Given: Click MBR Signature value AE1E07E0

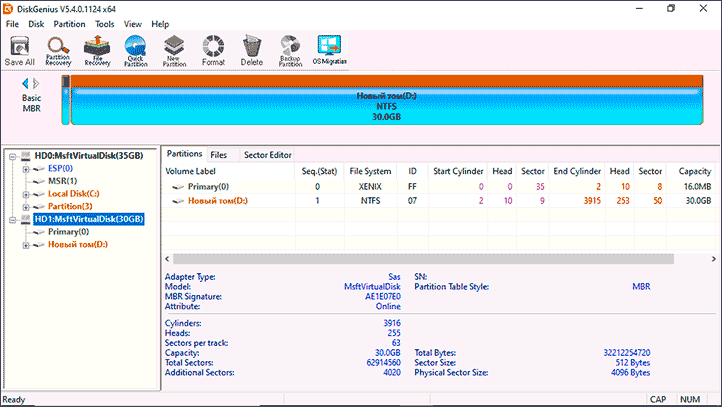Looking at the screenshot, I should pyautogui.click(x=383, y=297).
